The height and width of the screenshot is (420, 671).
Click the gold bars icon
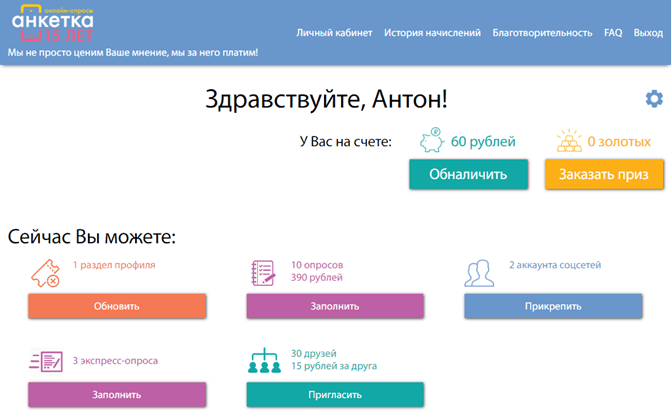569,141
